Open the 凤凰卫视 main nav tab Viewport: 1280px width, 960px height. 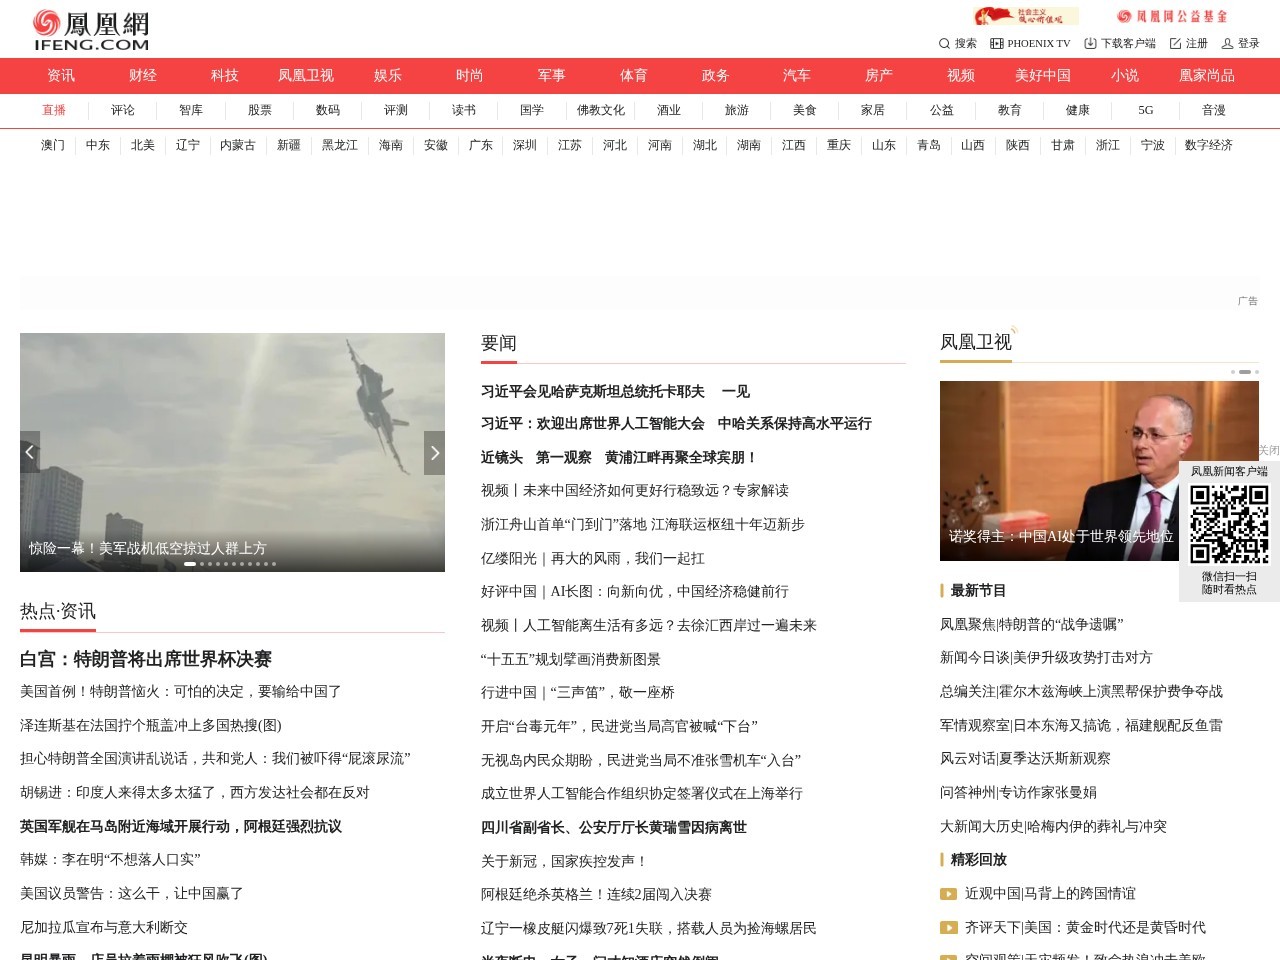click(306, 76)
